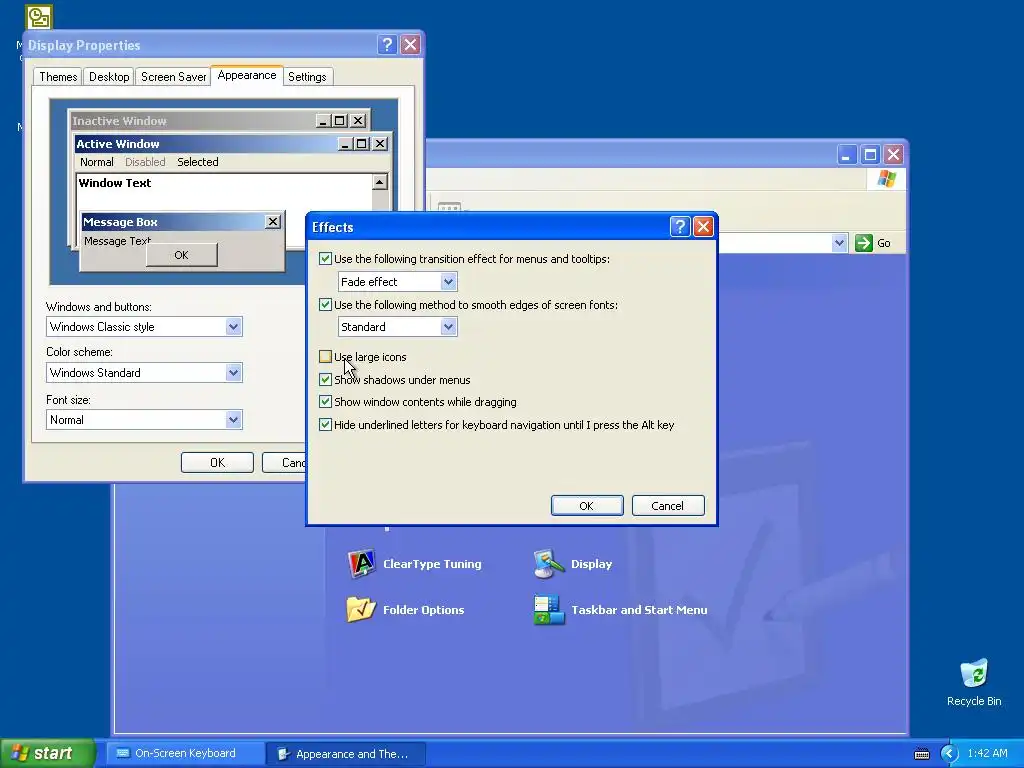Open the ClearType Tuning icon
This screenshot has height=768, width=1024.
[x=361, y=564]
